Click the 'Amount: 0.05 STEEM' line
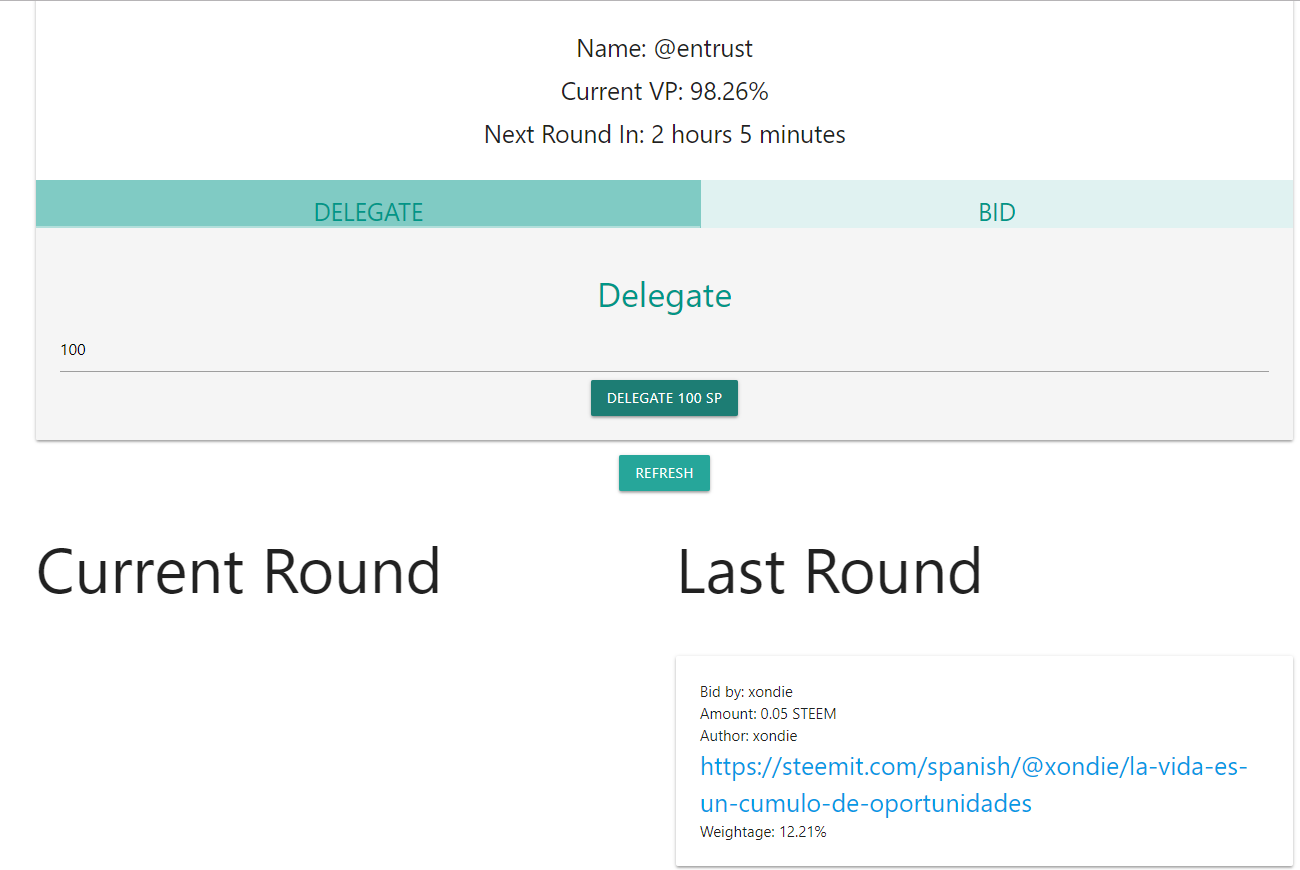The image size is (1300, 870). 768,714
